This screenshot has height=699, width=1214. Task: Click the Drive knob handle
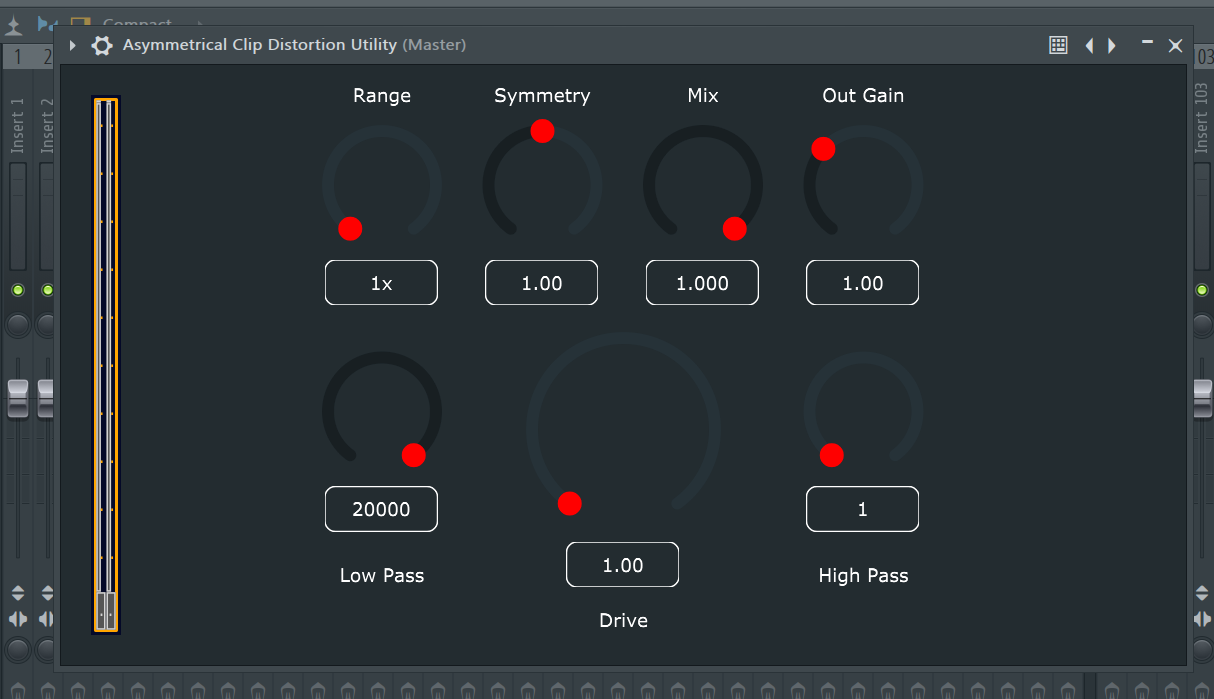[x=570, y=503]
